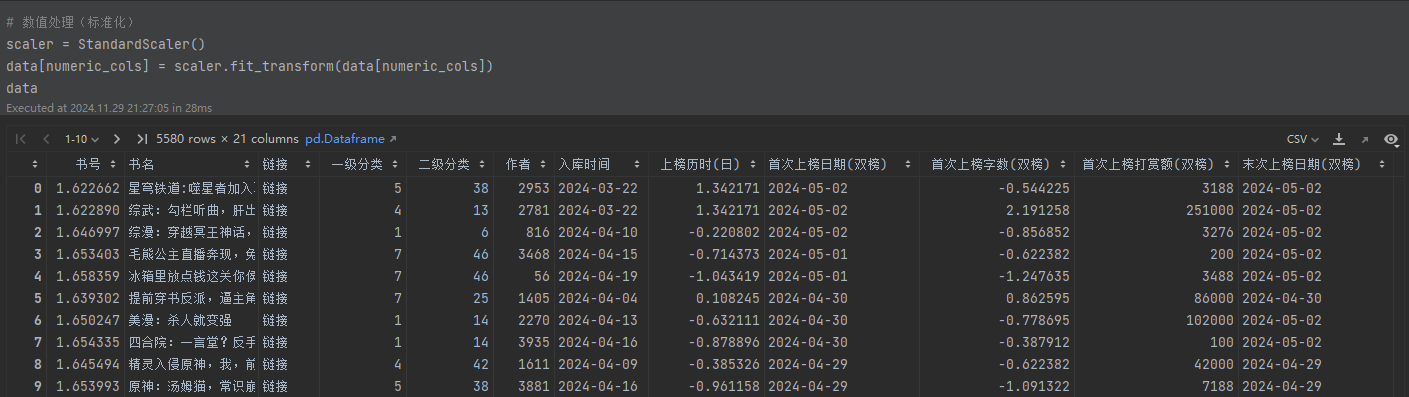
Task: Select the 入库时间 column header label
Action: click(583, 164)
